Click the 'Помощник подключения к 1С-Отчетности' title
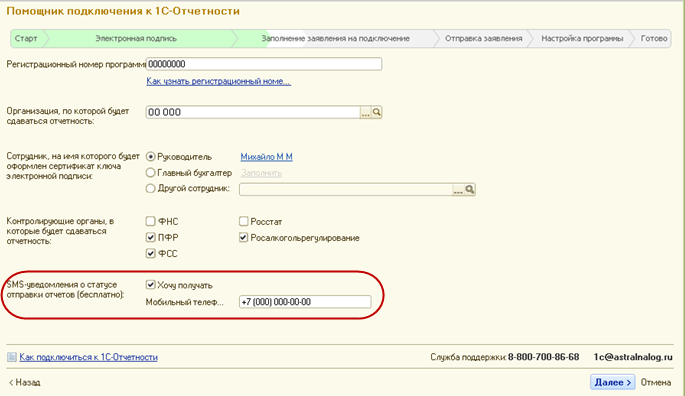This screenshot has width=685, height=396. [123, 11]
